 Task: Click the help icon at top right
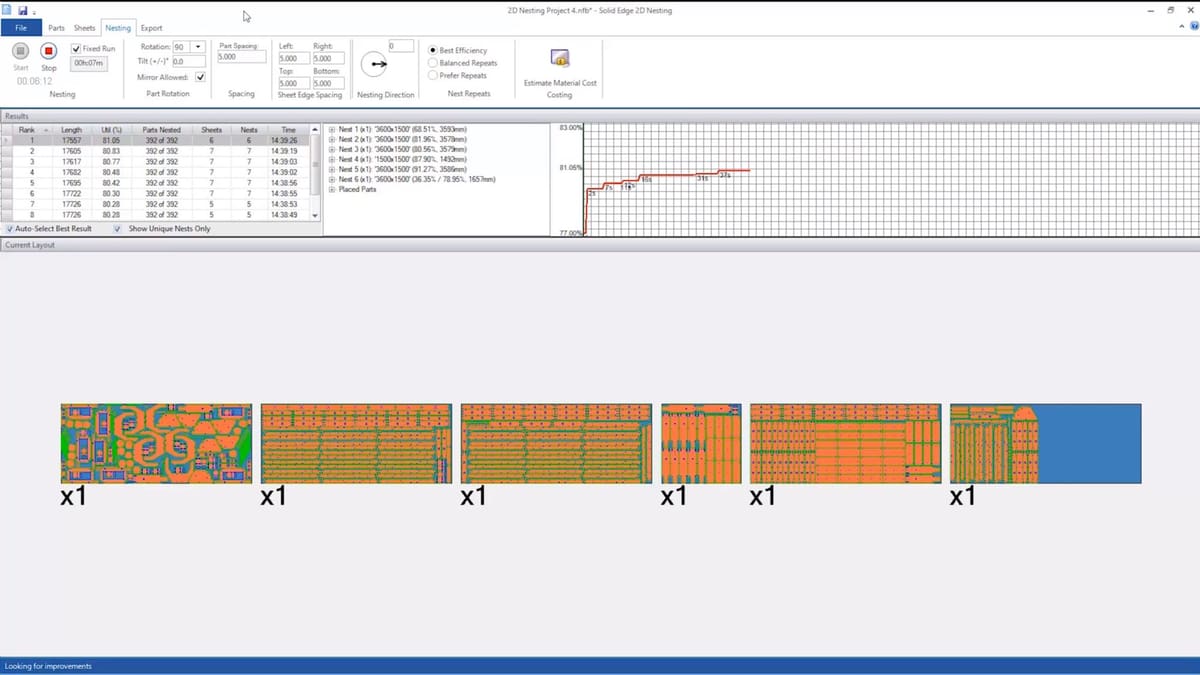tap(1193, 28)
